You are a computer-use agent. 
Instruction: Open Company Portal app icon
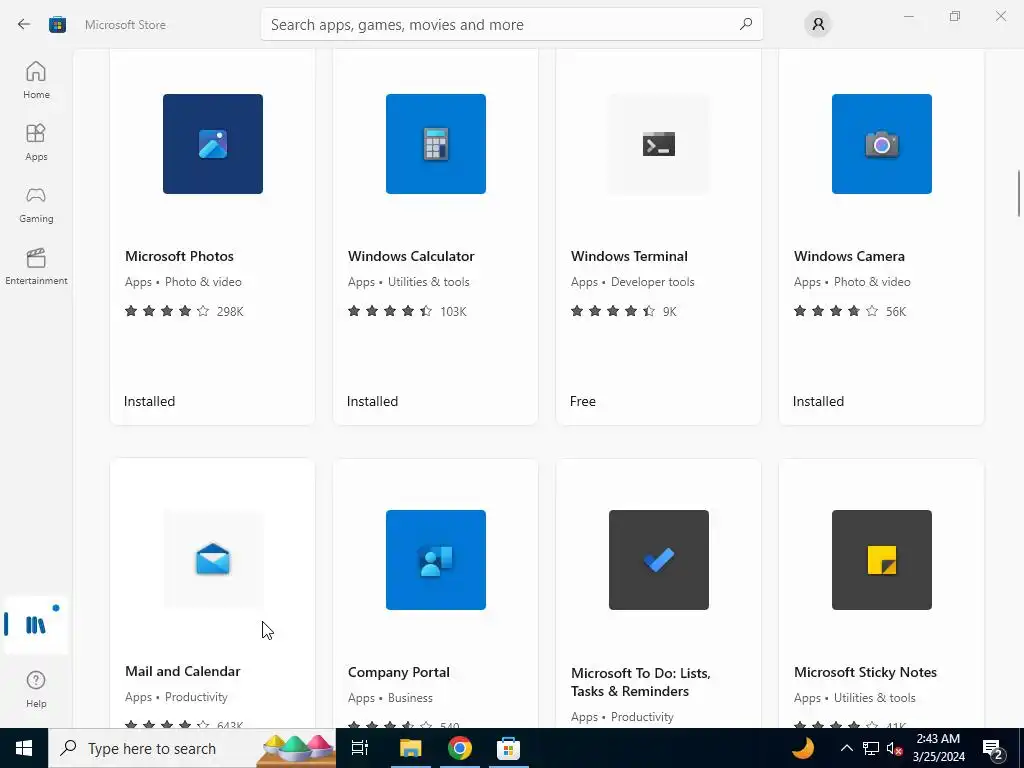click(436, 560)
